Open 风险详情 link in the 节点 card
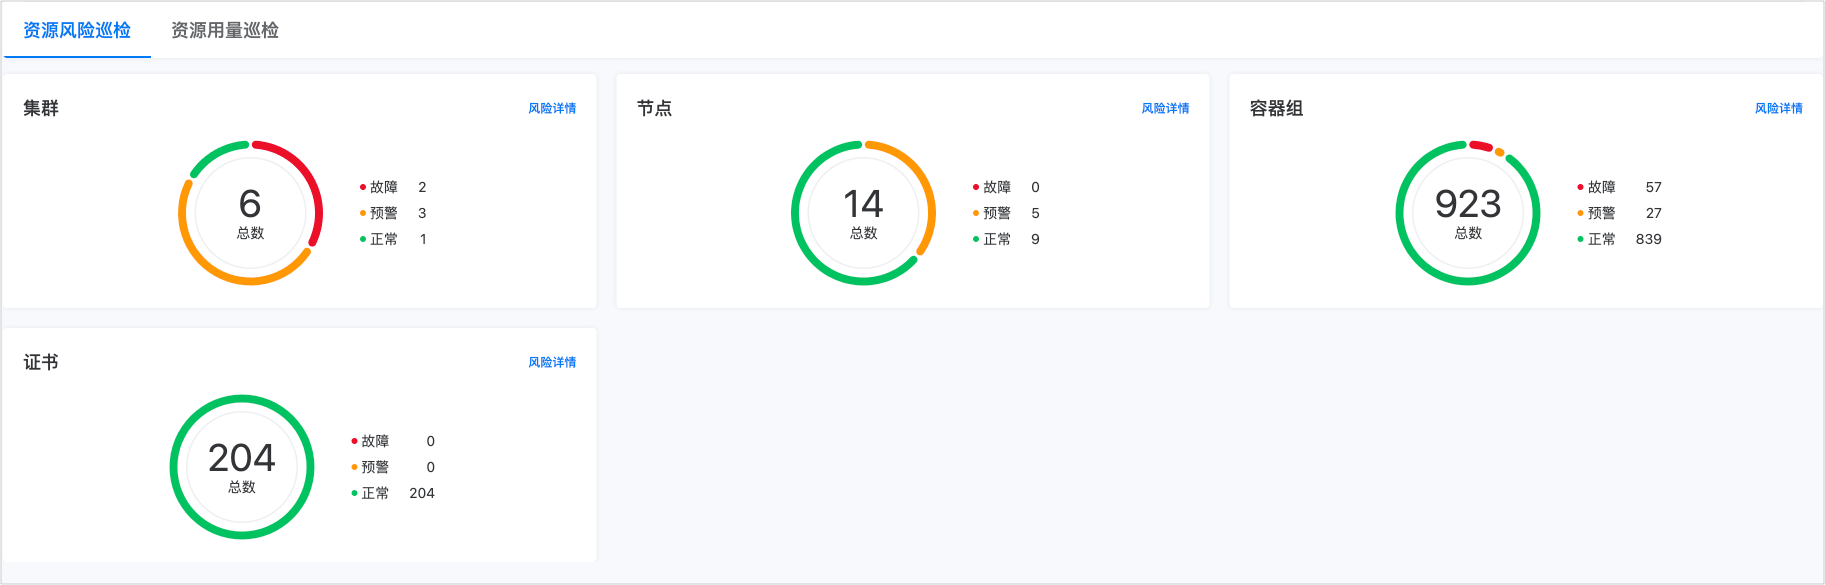This screenshot has width=1825, height=585. pos(1165,108)
